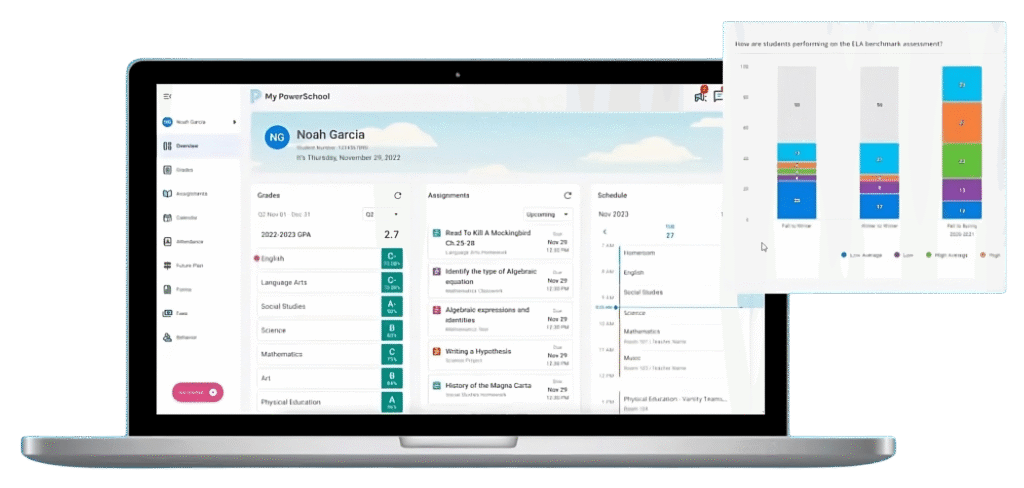Click Physical Education Varsity Team schedule entry
Image resolution: width=1024 pixels, height=488 pixels.
tap(674, 403)
